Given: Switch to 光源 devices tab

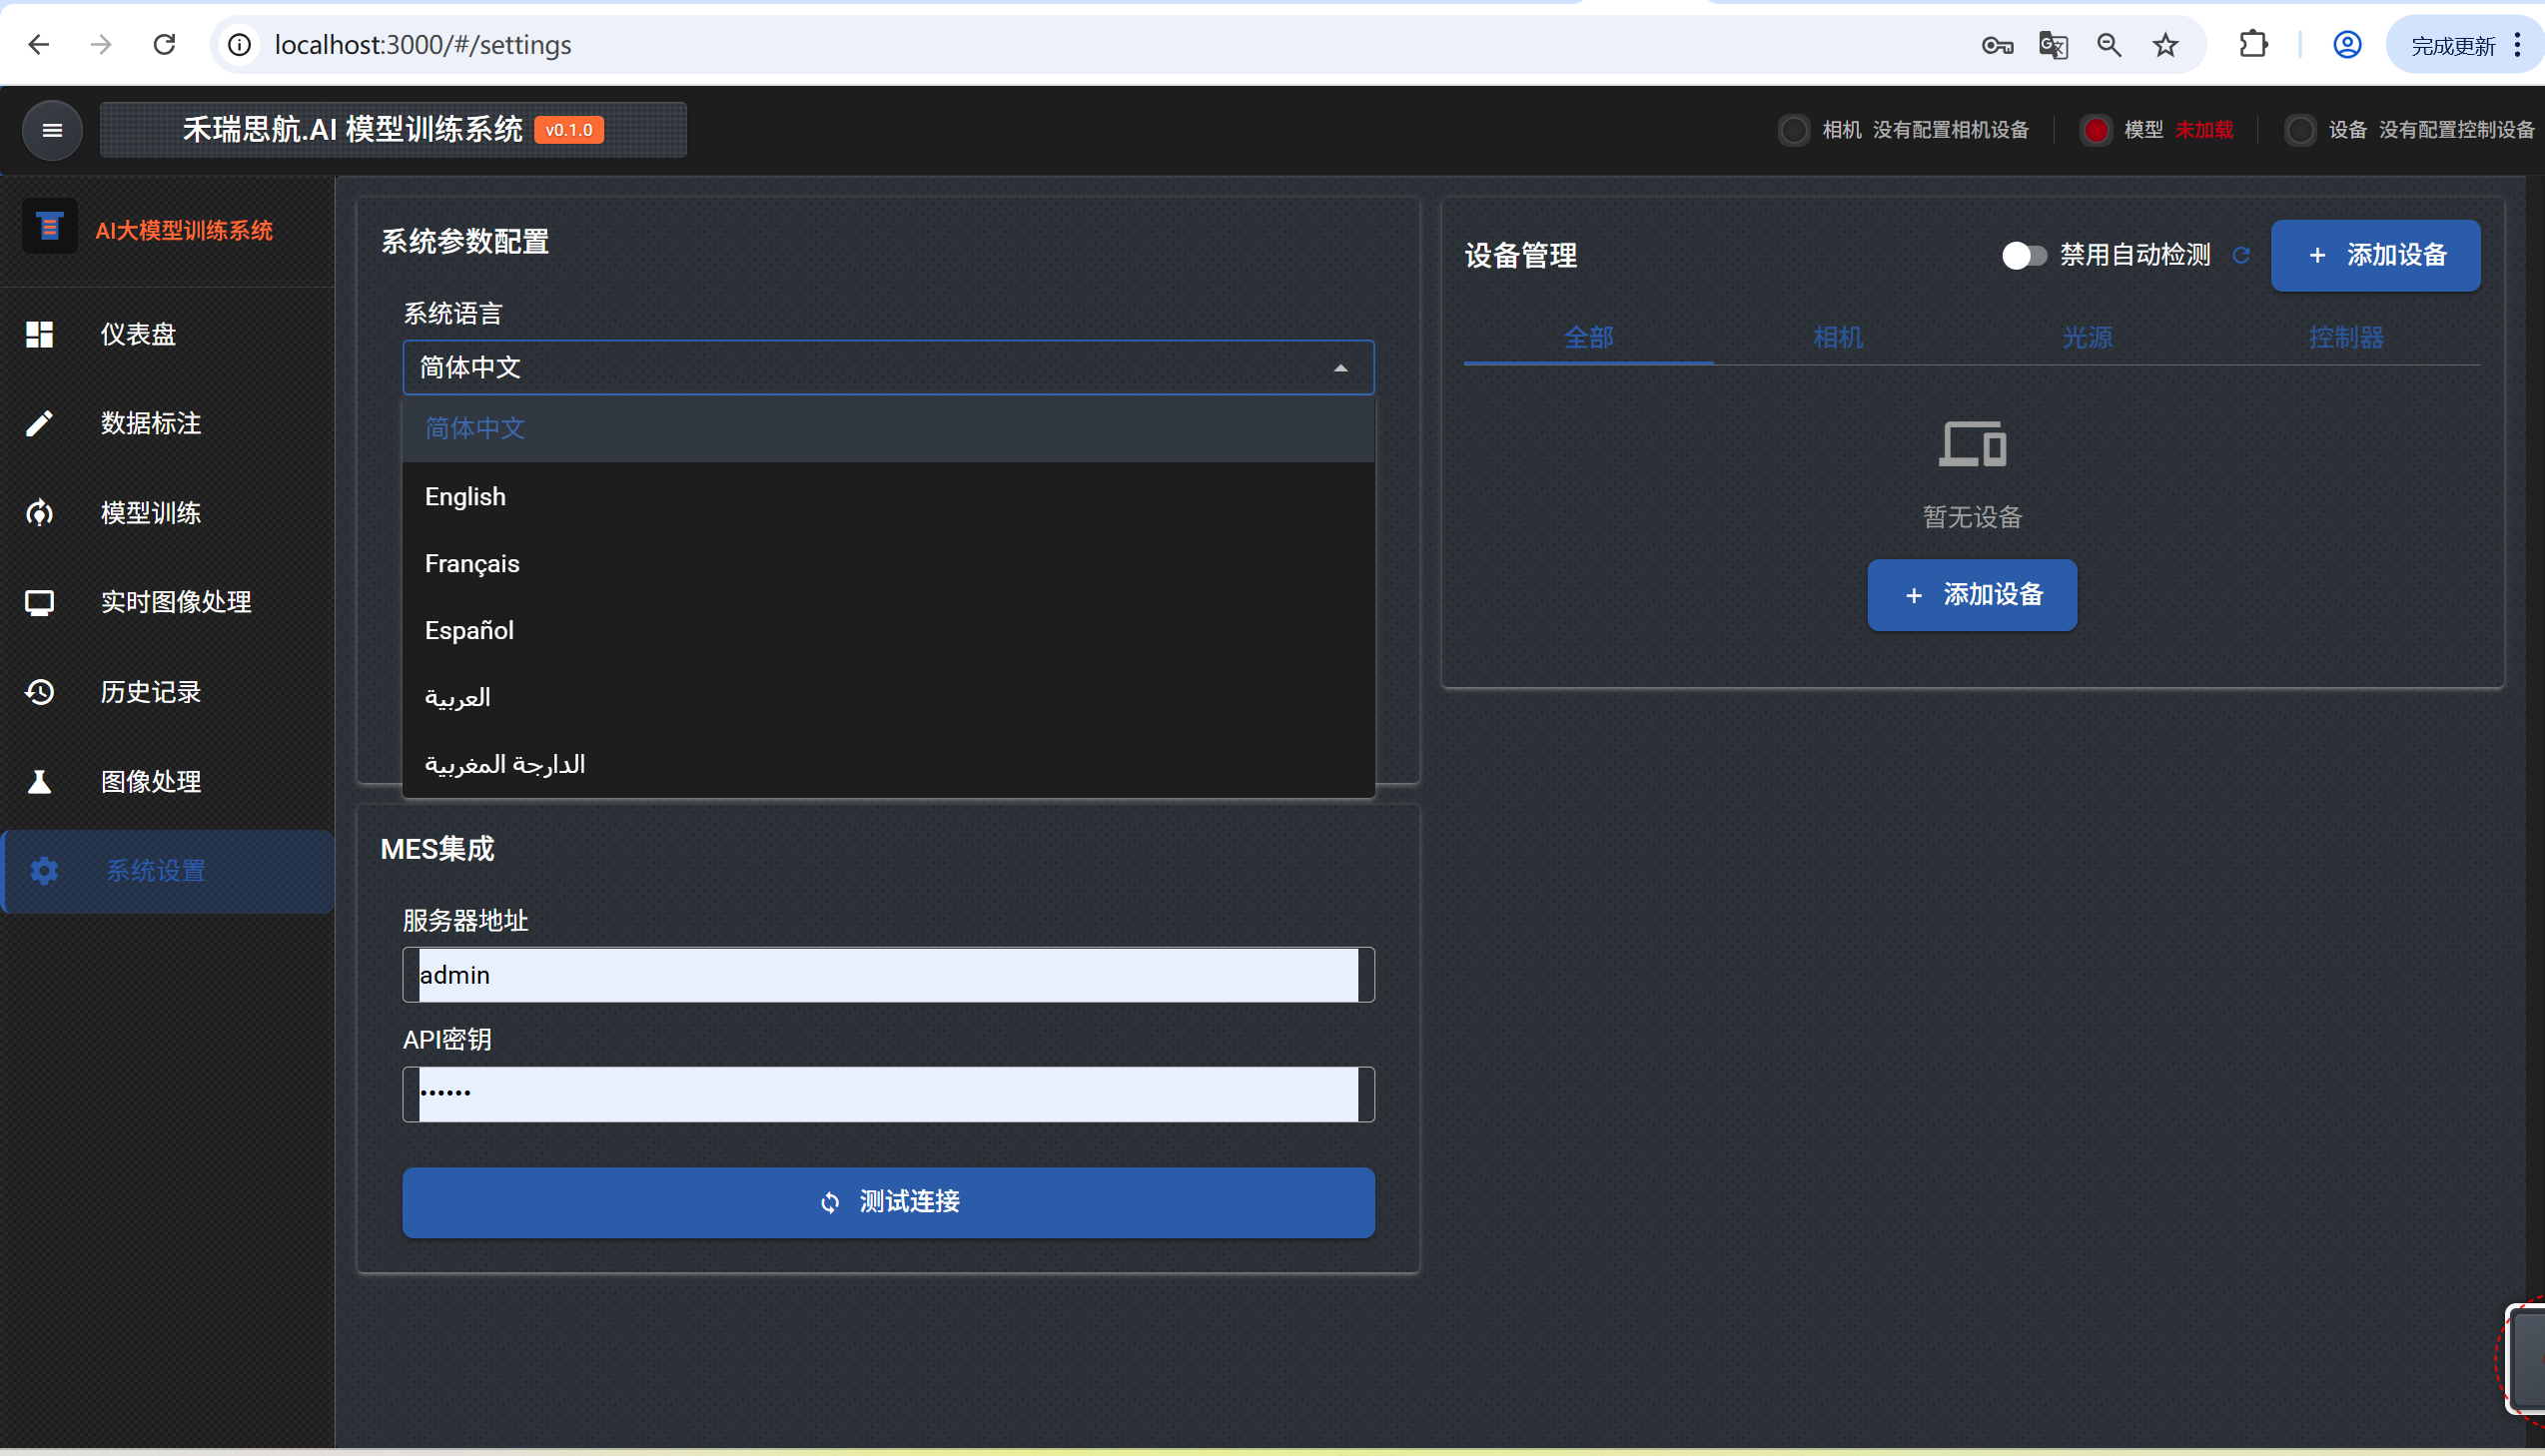Looking at the screenshot, I should coord(2087,338).
